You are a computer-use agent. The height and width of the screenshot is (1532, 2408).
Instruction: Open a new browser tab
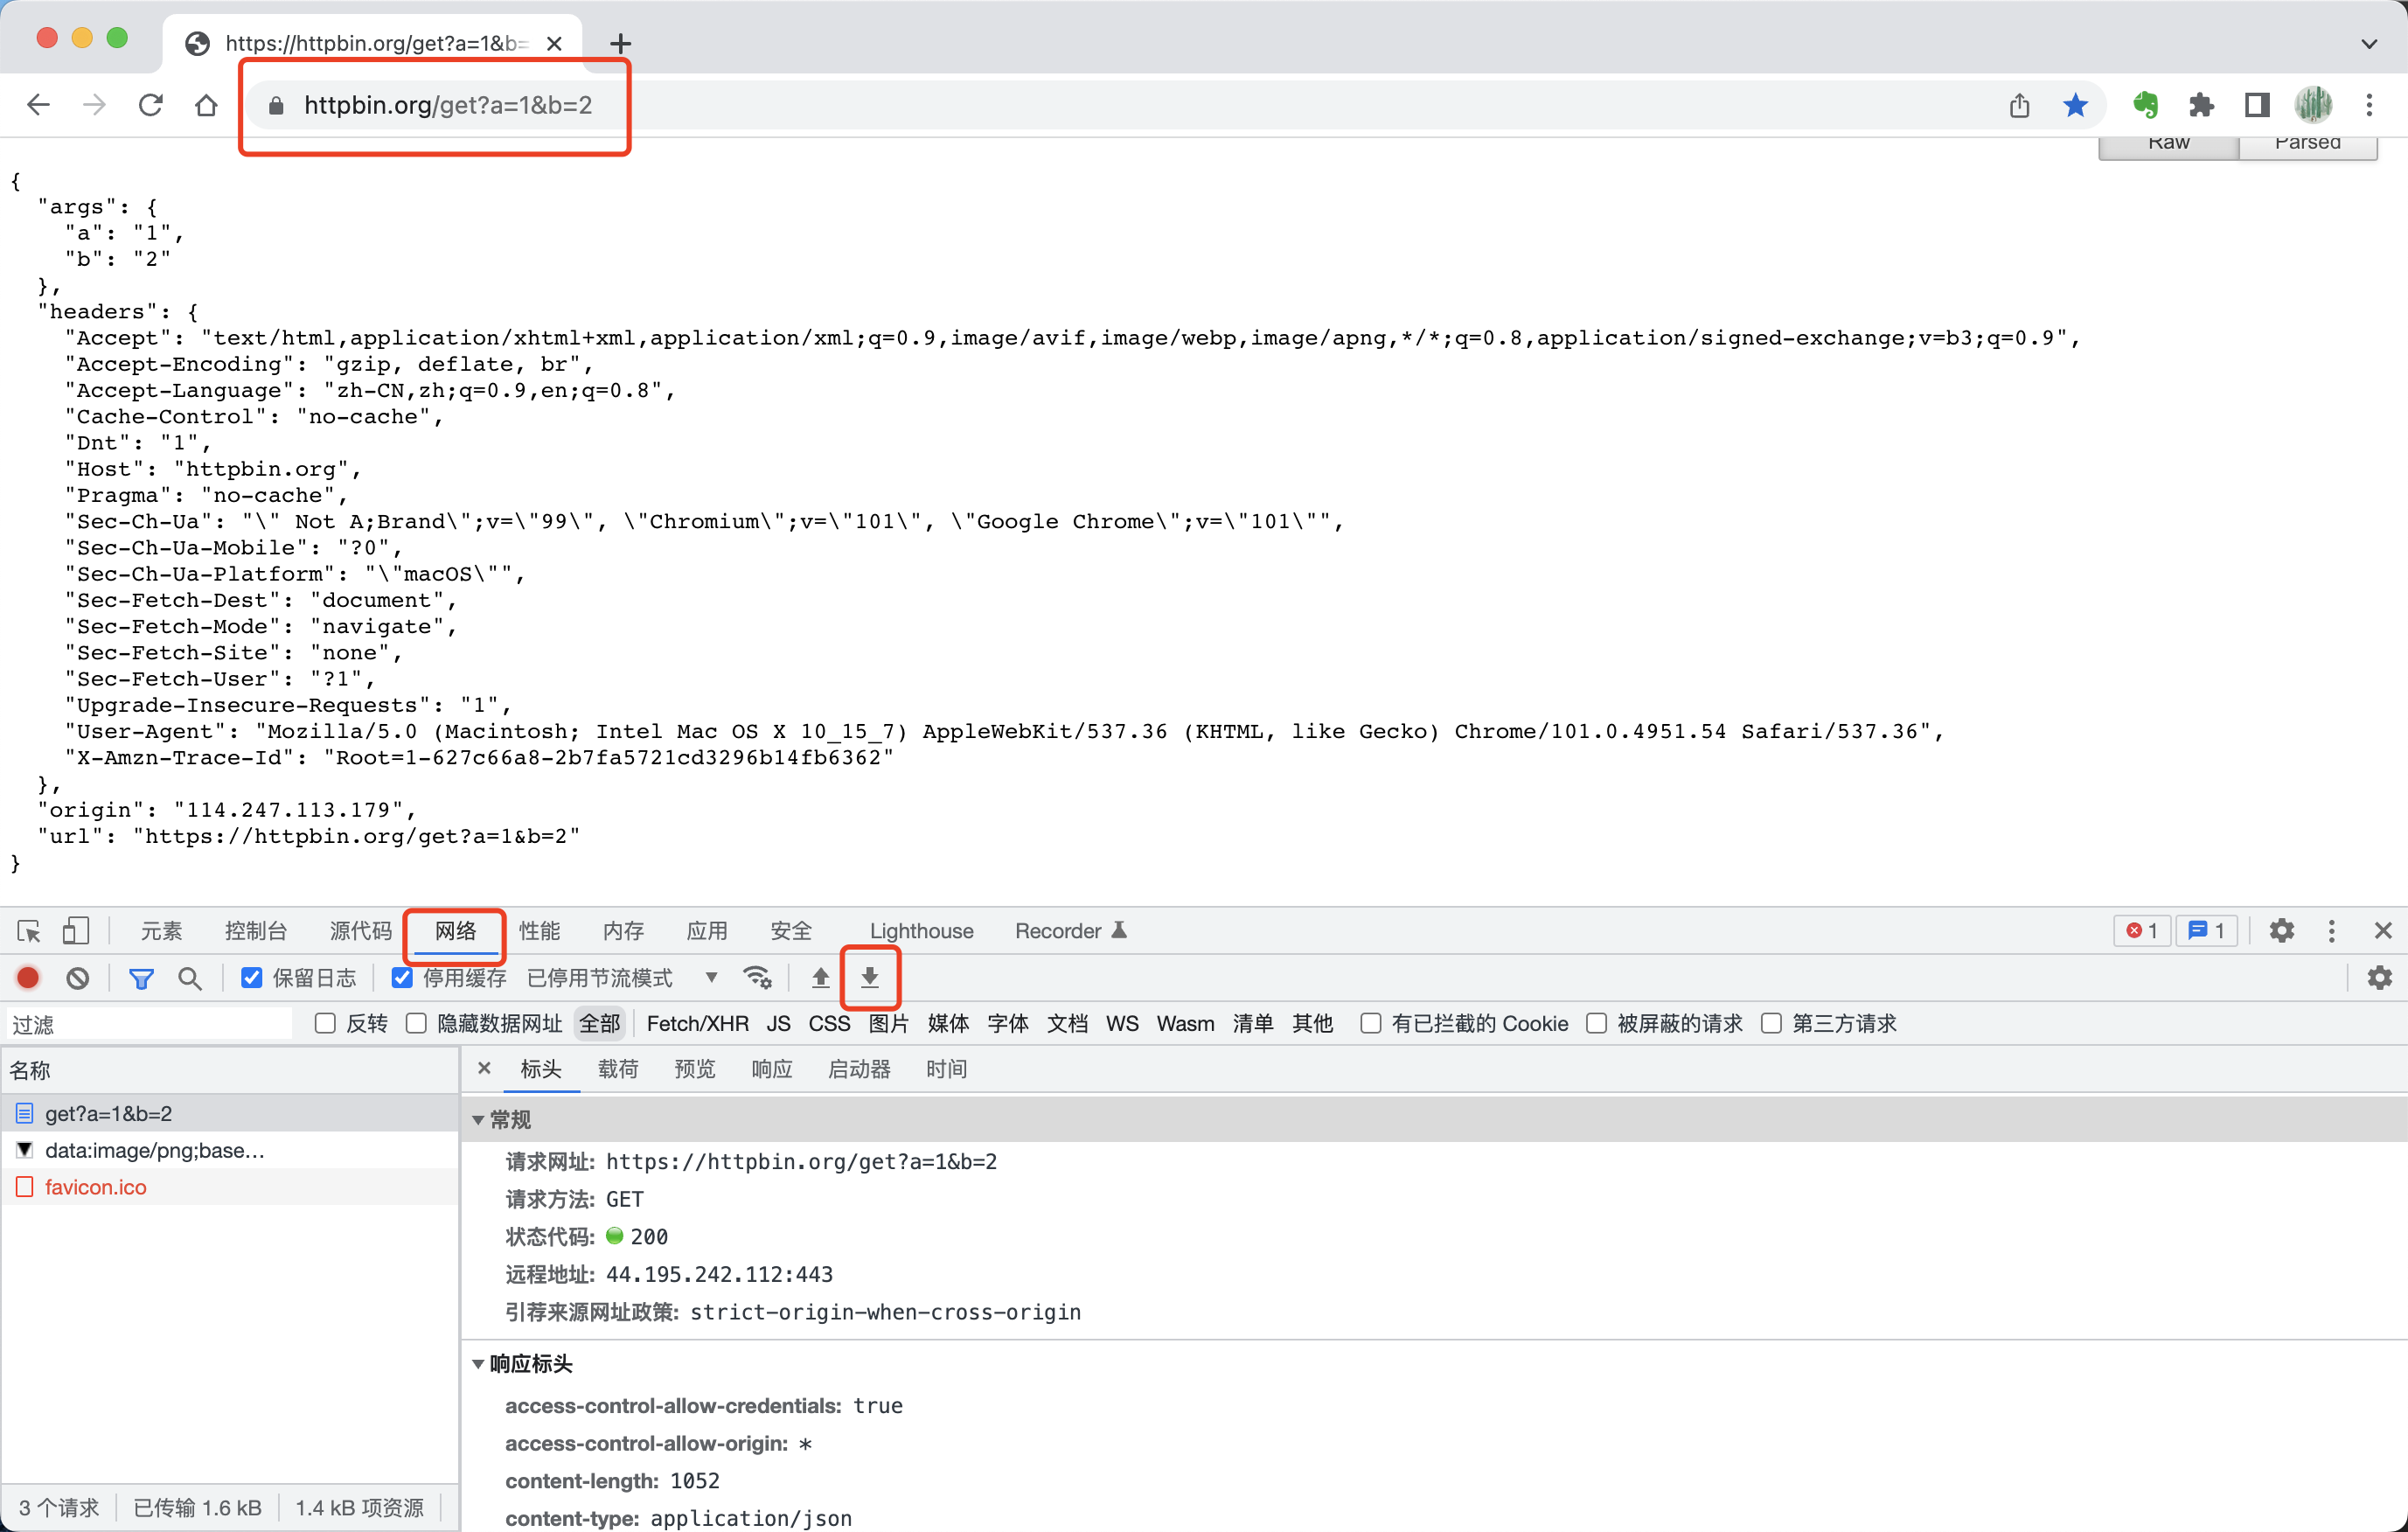click(621, 43)
